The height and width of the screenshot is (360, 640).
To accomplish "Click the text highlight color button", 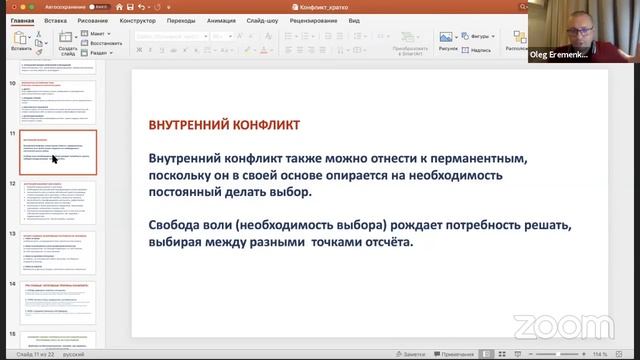I will 247,50.
